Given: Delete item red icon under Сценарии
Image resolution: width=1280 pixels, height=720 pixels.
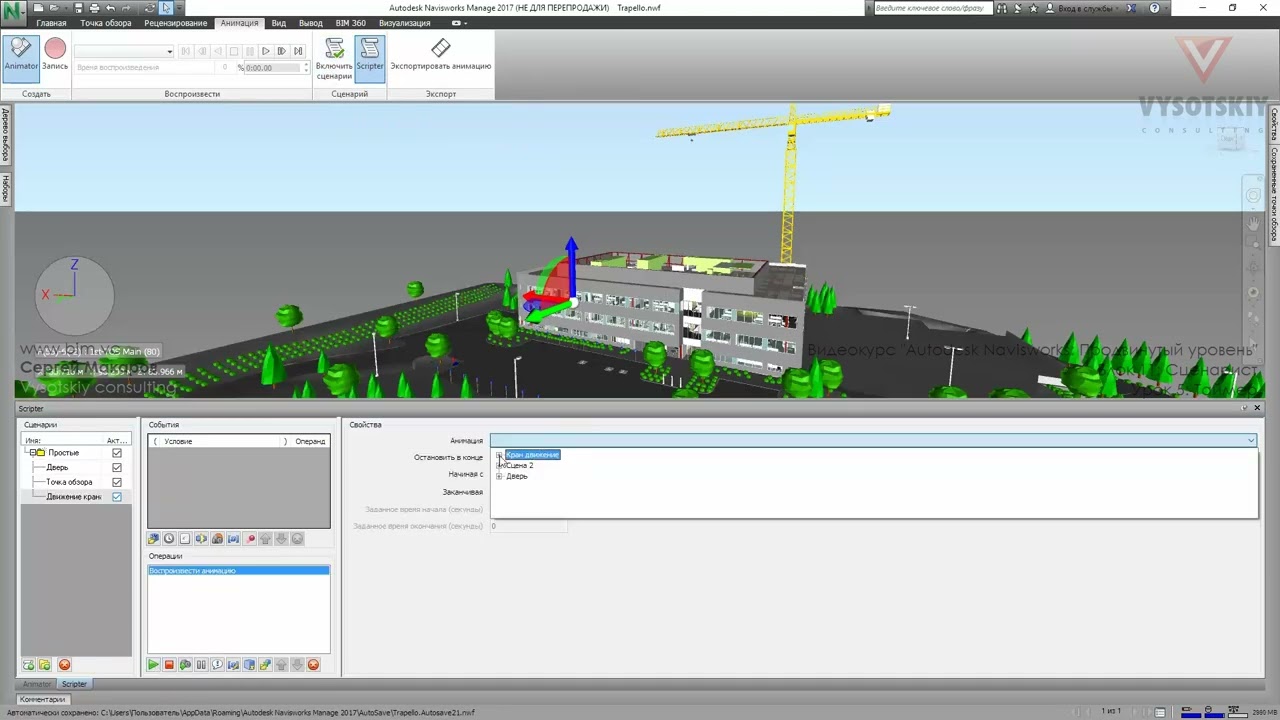Looking at the screenshot, I should tap(64, 665).
